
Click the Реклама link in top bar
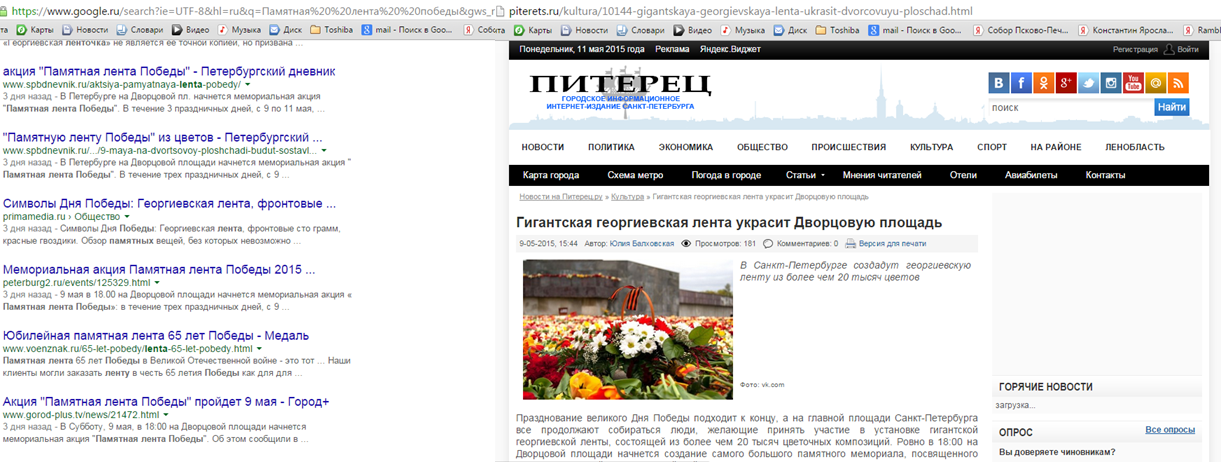pyautogui.click(x=672, y=49)
